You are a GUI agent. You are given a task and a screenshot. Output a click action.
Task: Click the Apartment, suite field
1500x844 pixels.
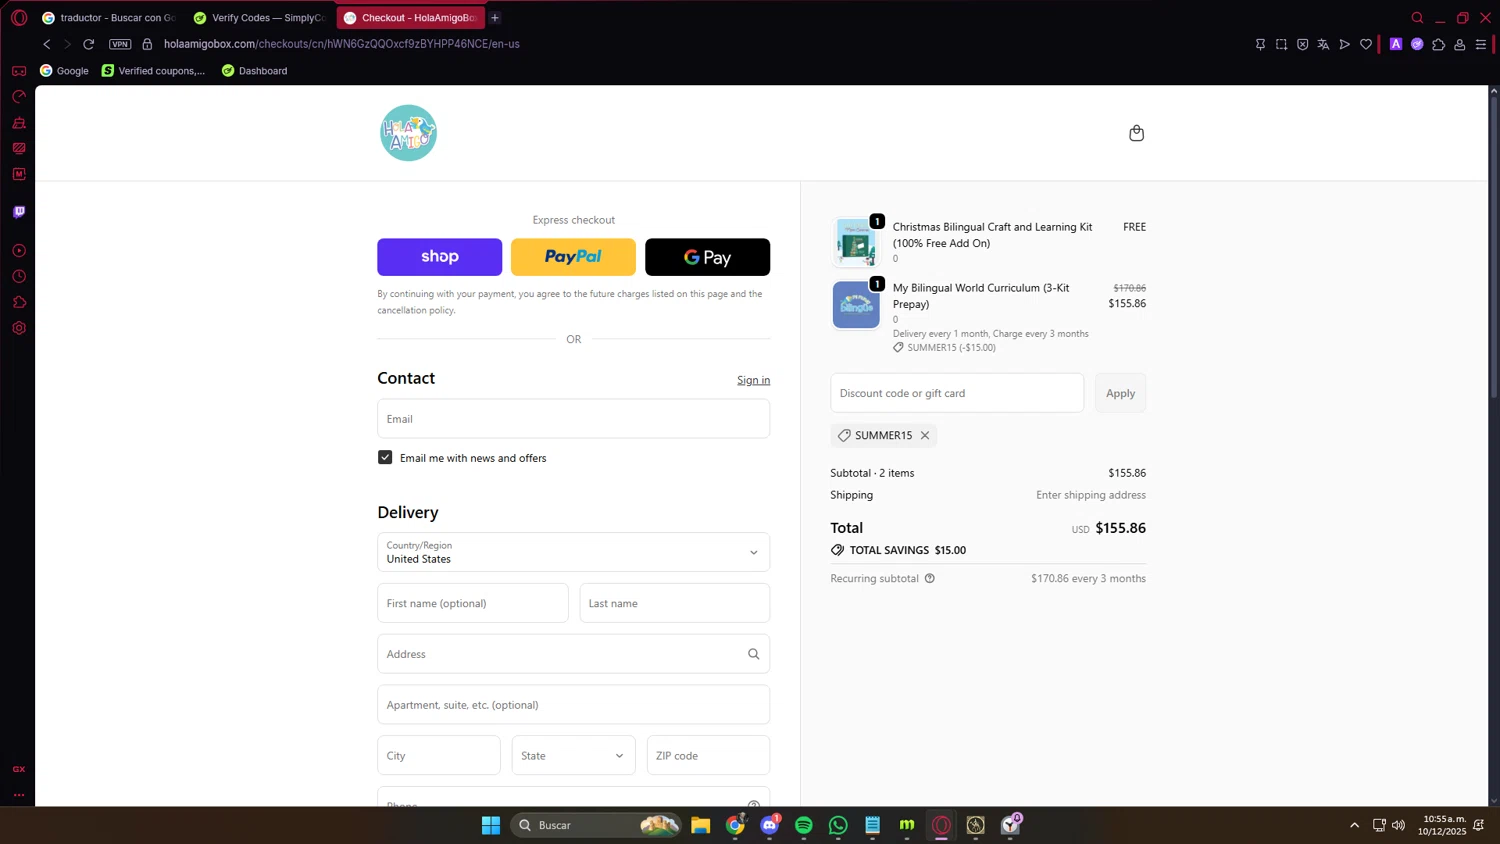pos(573,705)
